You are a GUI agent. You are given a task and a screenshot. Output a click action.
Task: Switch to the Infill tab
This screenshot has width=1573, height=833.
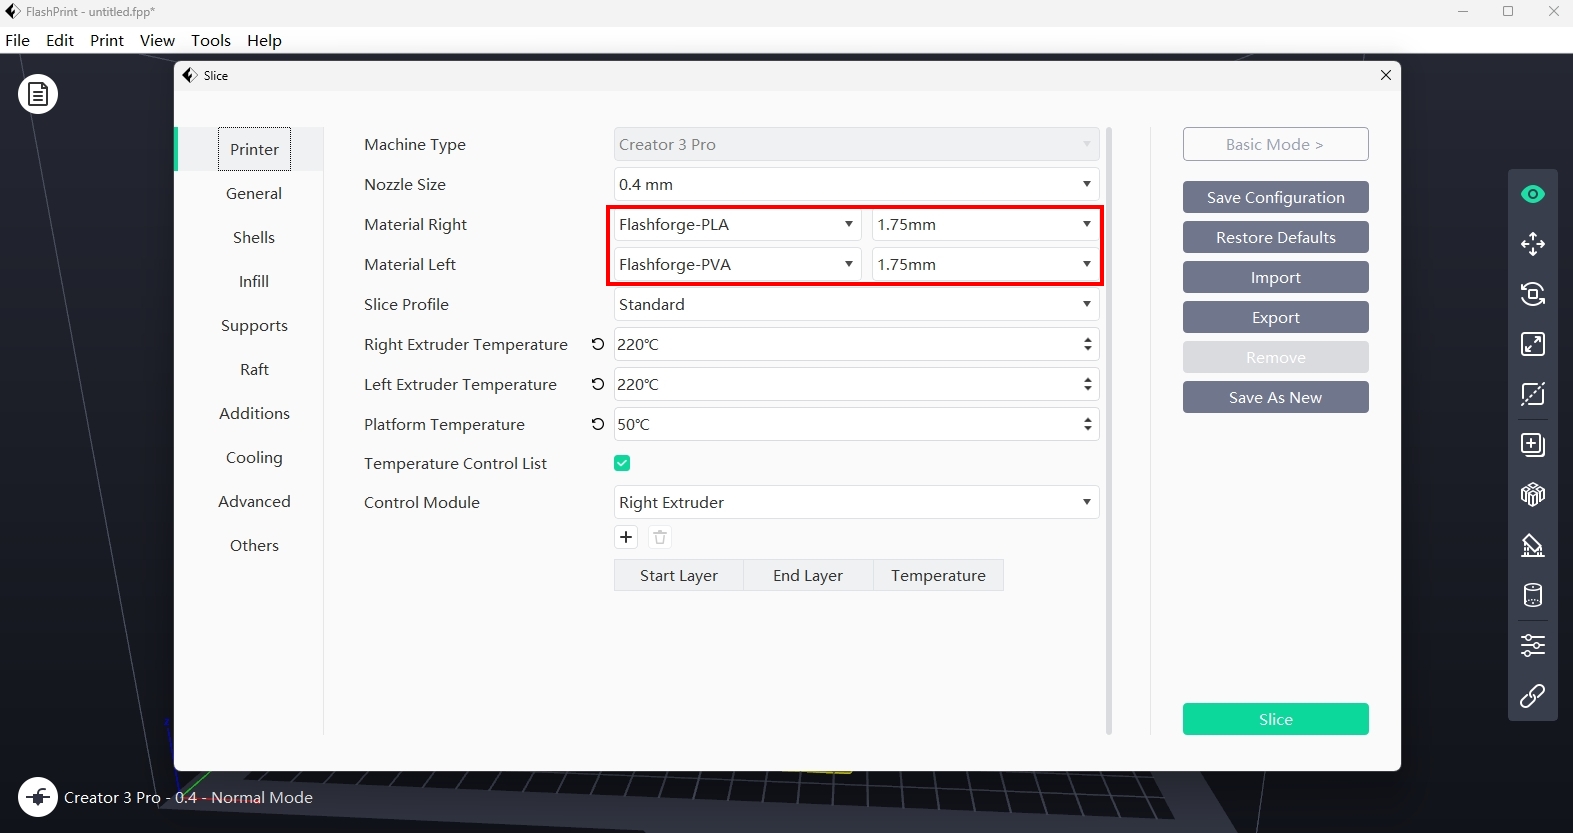[x=254, y=281]
